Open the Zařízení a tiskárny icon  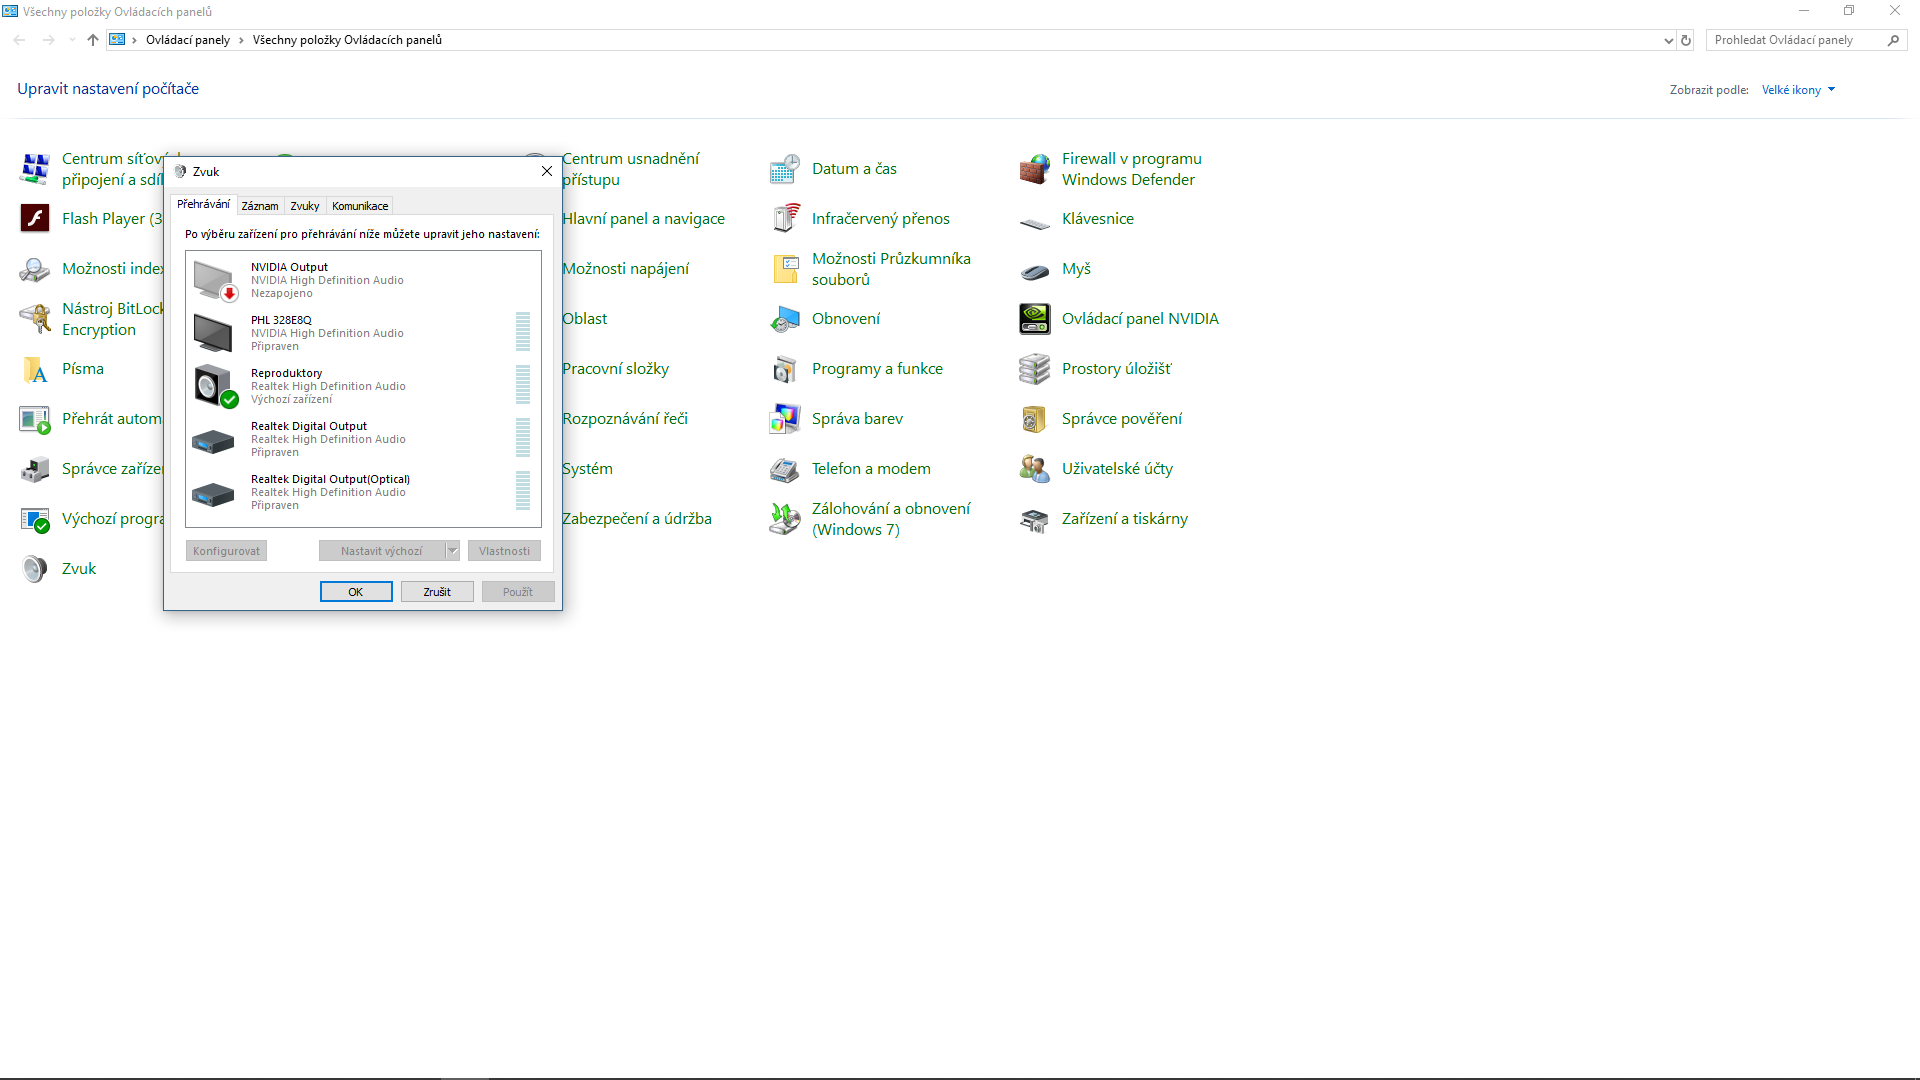click(x=1035, y=519)
